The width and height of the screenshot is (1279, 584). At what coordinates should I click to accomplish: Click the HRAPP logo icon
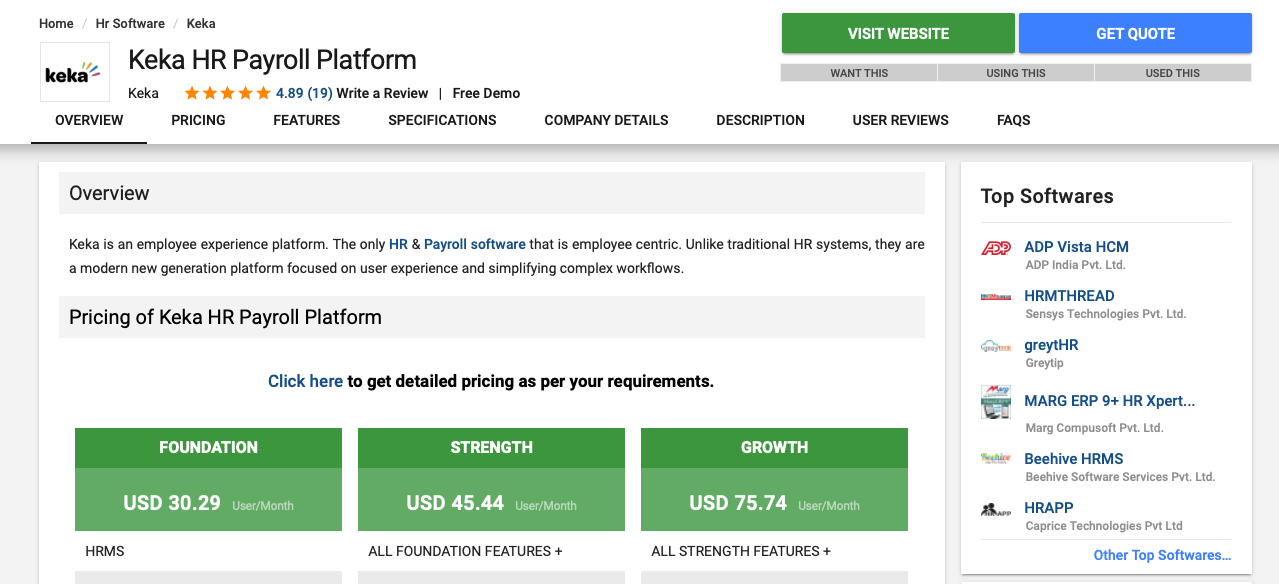(996, 509)
